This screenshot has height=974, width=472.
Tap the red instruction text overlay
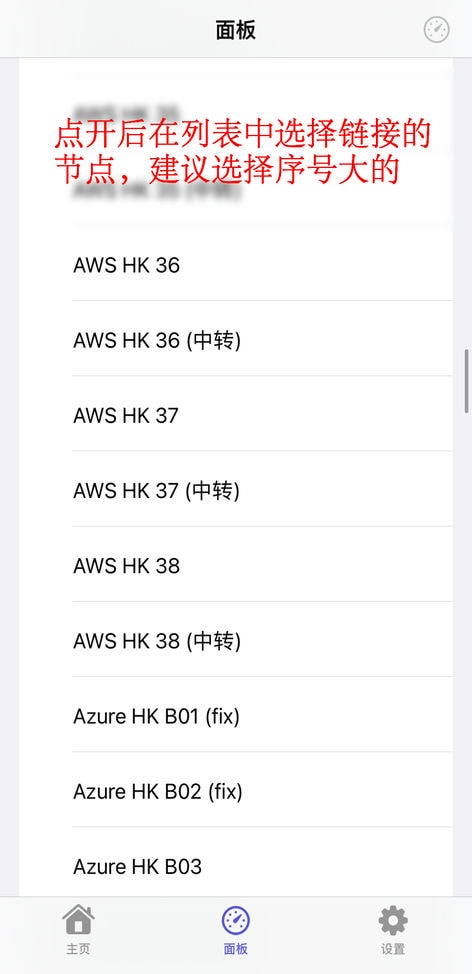[242, 152]
